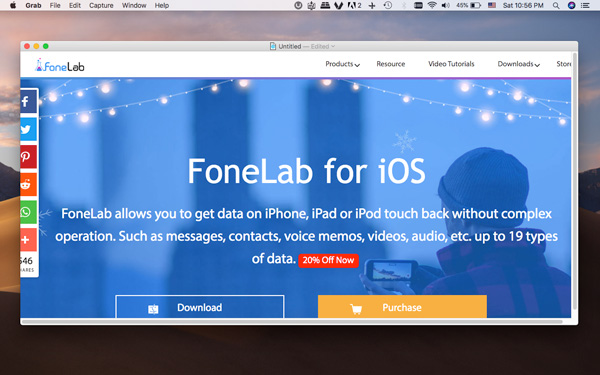600x375 pixels.
Task: Click the Untitled document title icon
Action: [273, 46]
